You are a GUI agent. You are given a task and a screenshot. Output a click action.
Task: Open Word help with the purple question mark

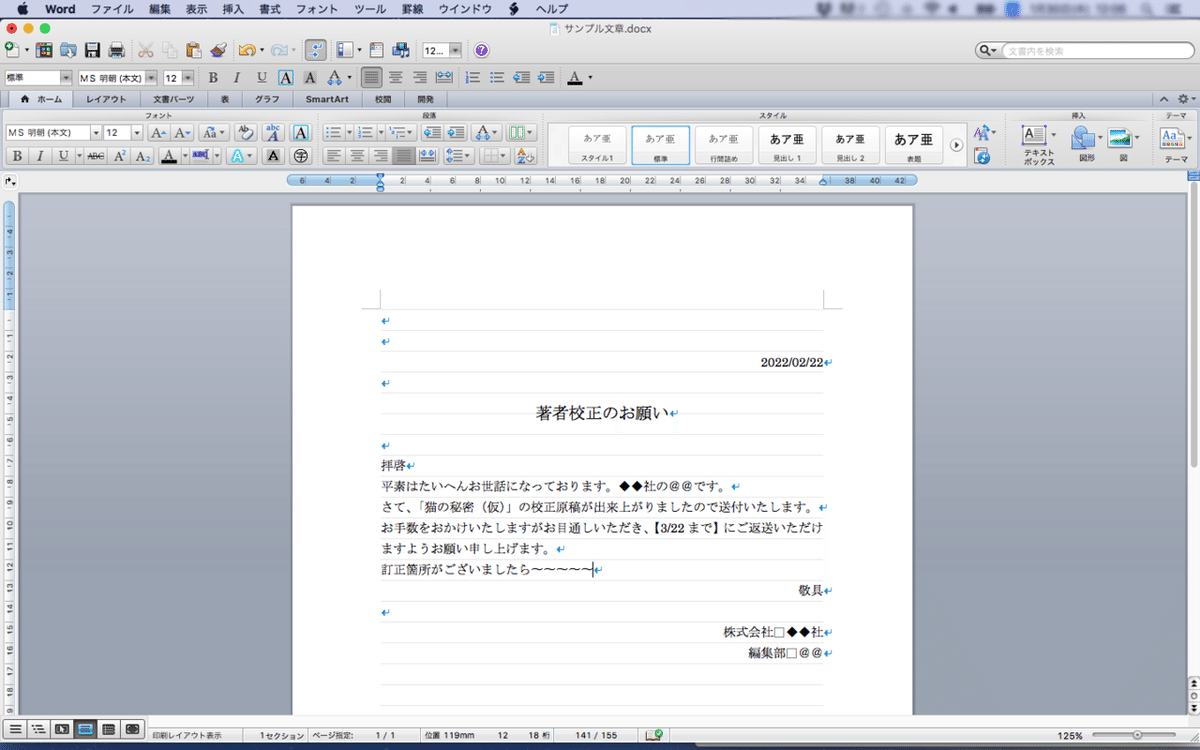pos(481,50)
